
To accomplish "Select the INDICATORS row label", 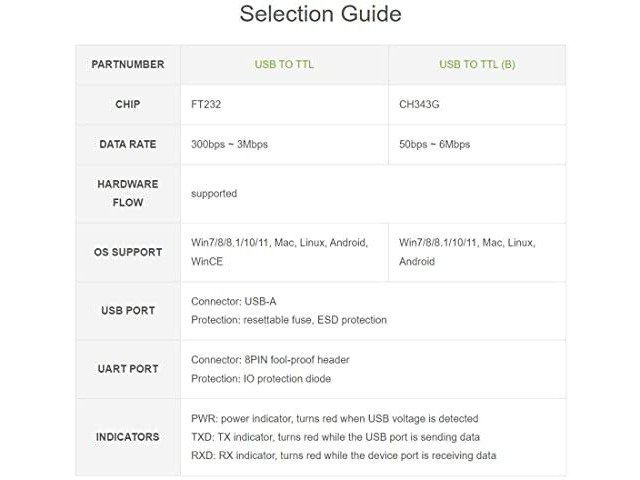I will tap(128, 437).
